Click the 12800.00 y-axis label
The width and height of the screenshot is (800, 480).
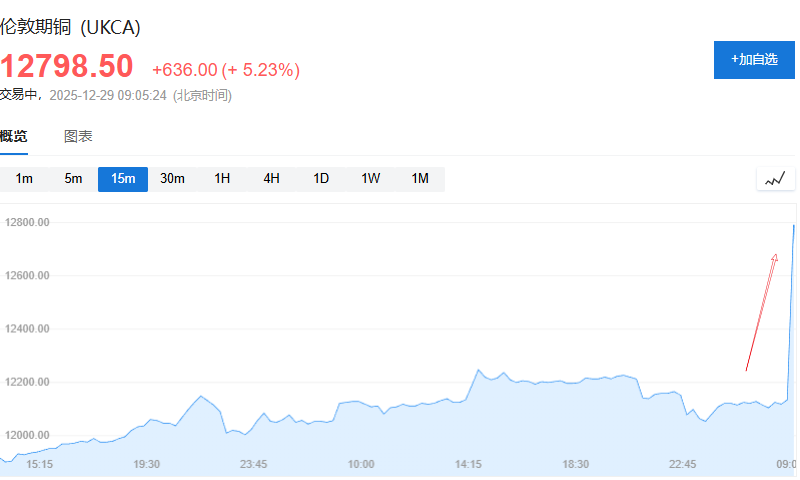pyautogui.click(x=28, y=223)
